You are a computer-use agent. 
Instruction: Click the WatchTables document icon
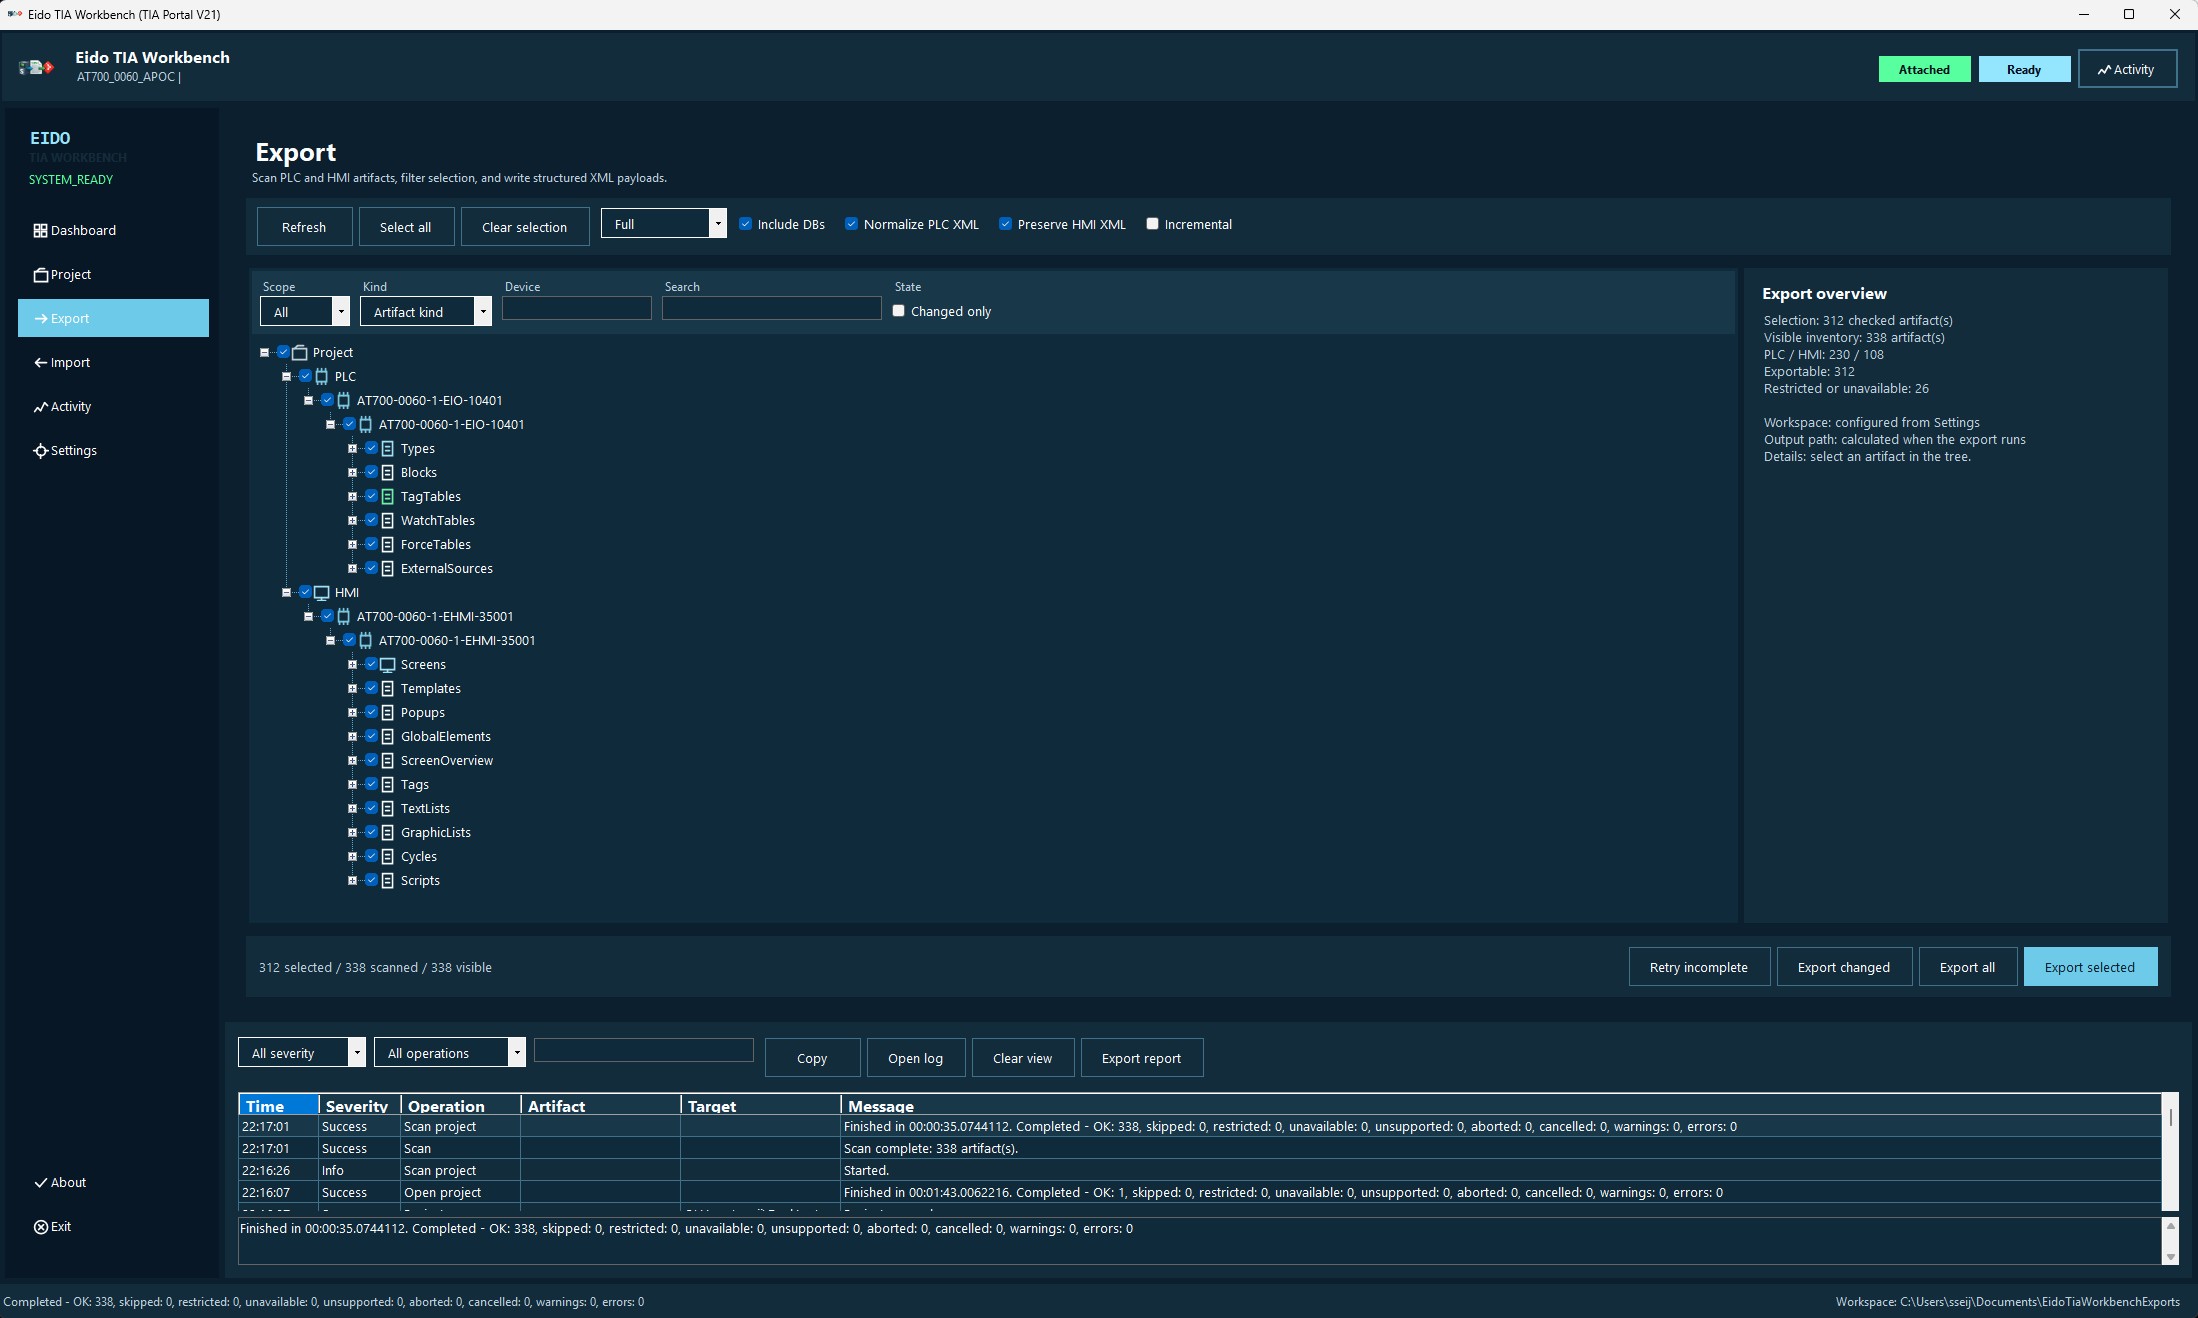(387, 521)
